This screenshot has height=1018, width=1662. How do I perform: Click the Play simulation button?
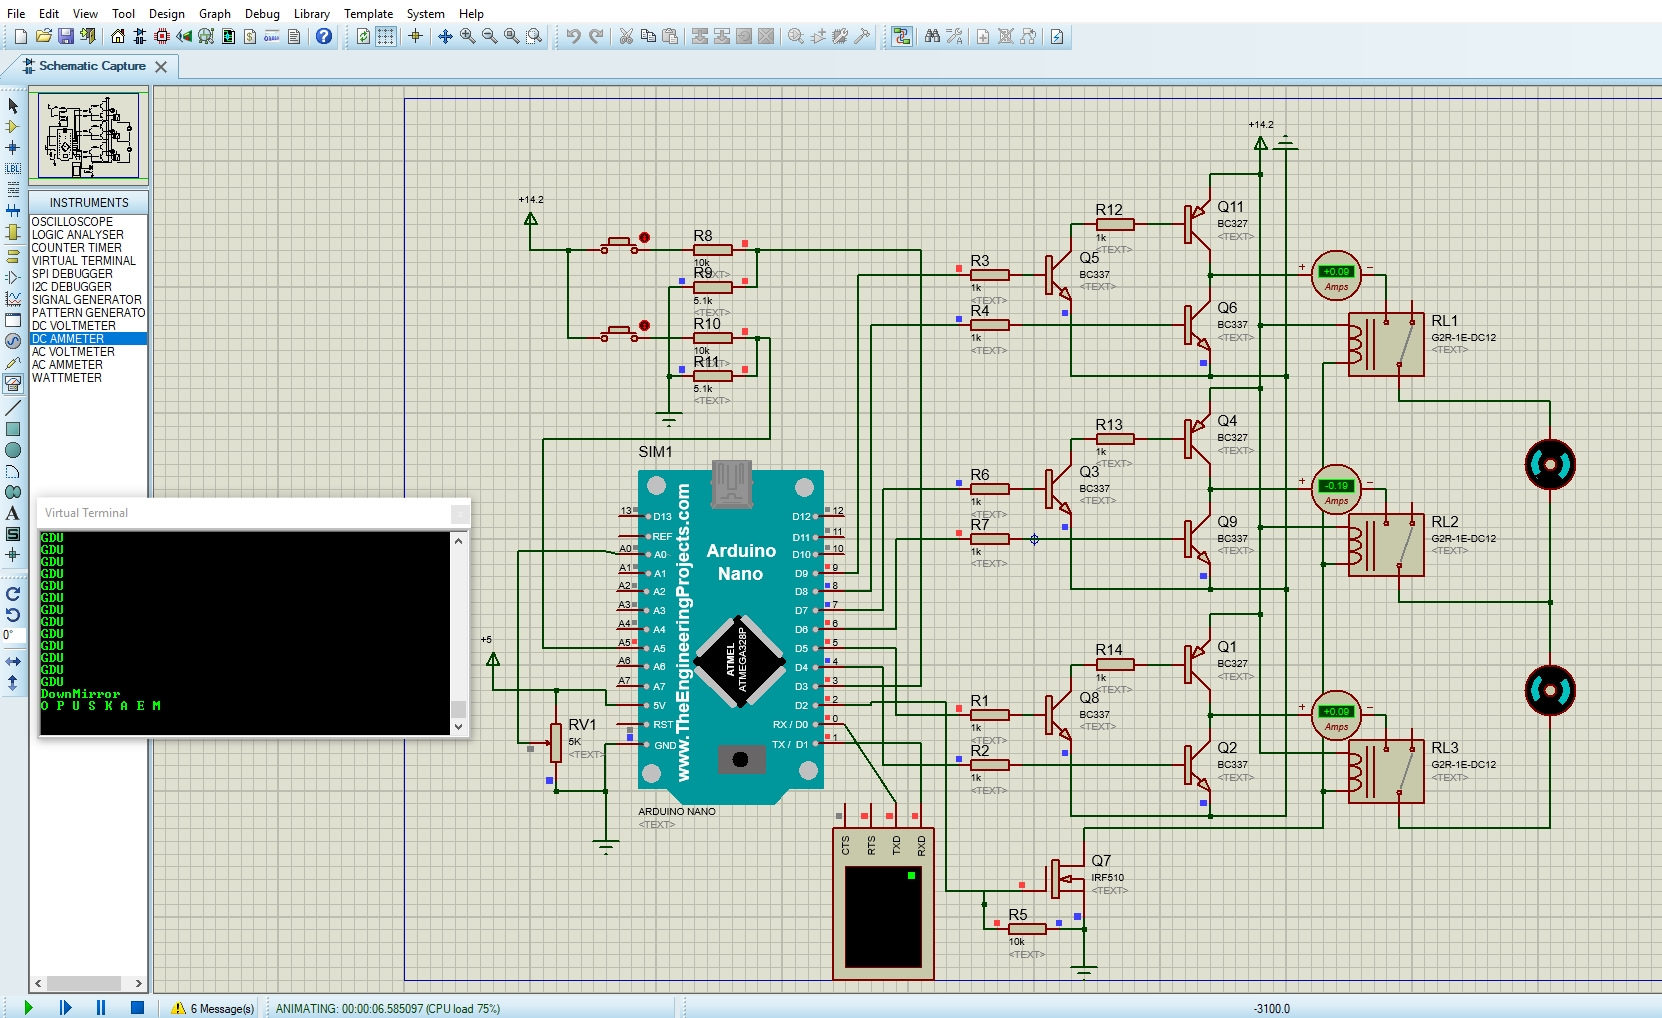[28, 1007]
